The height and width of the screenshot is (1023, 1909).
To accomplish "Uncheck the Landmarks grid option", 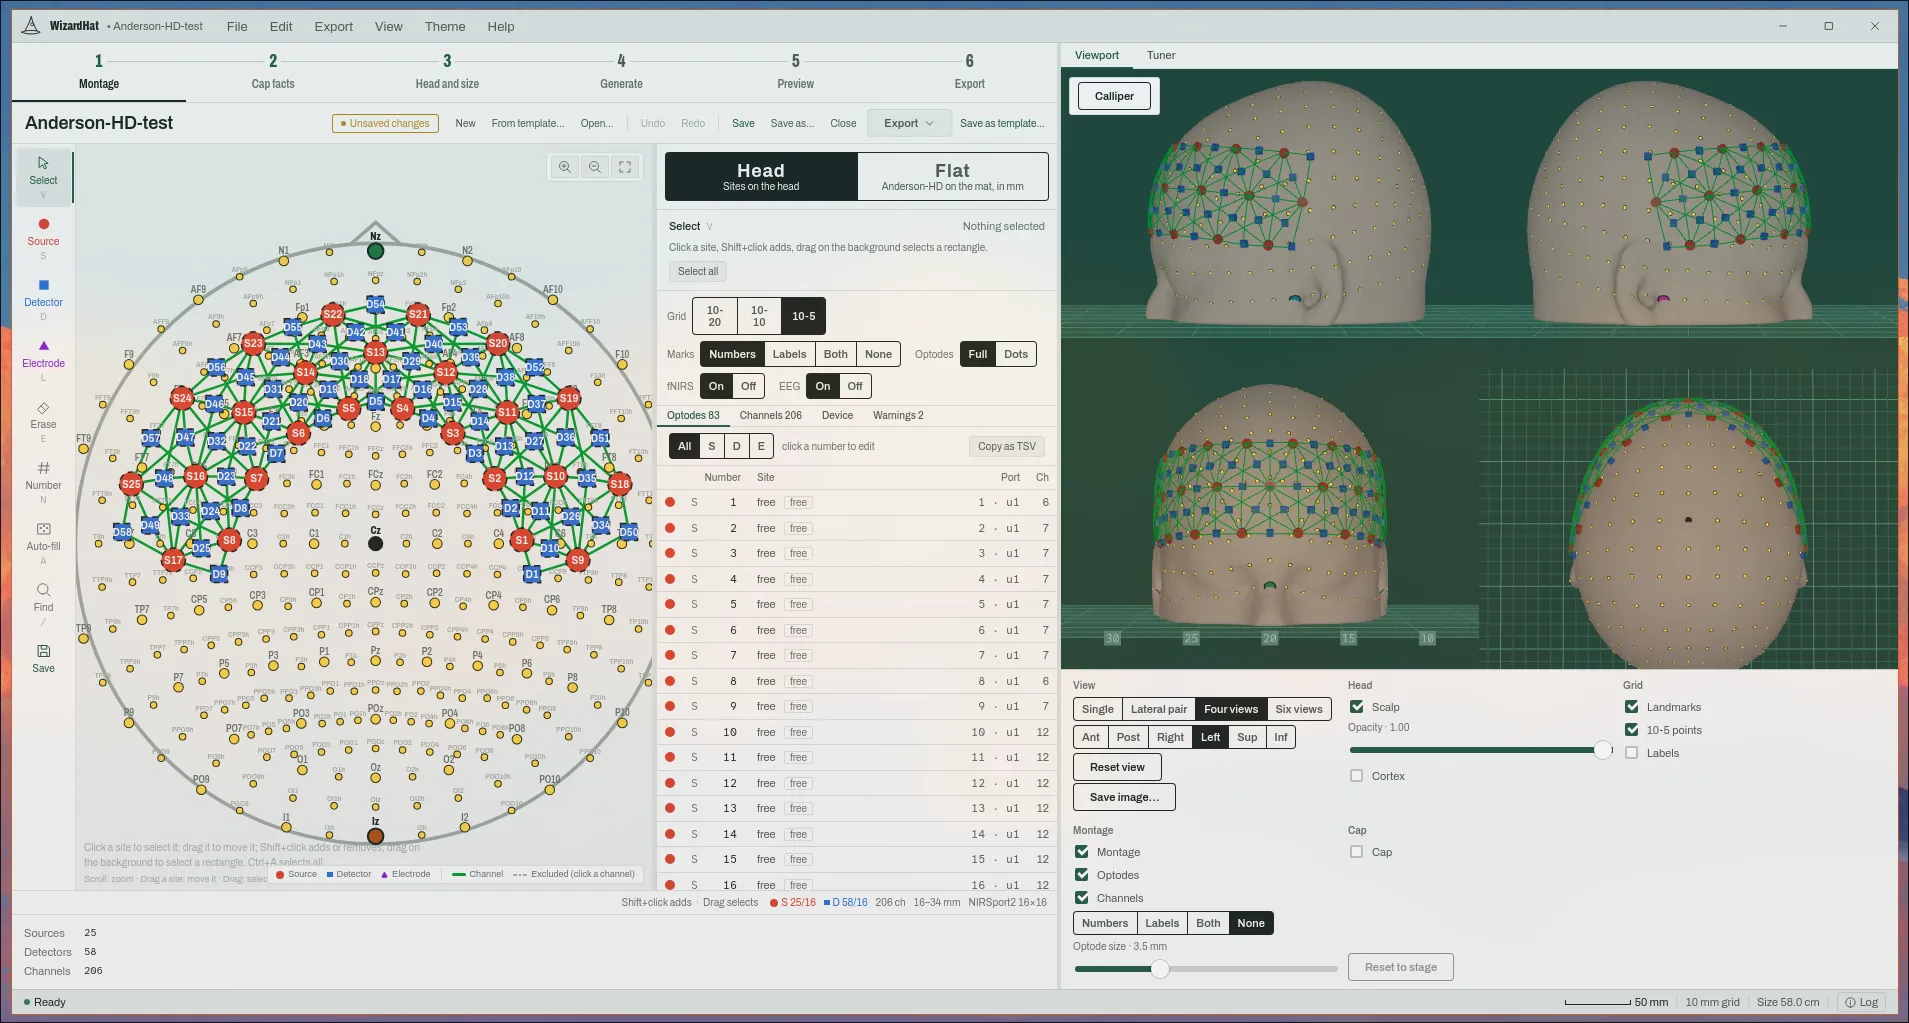I will [1632, 707].
